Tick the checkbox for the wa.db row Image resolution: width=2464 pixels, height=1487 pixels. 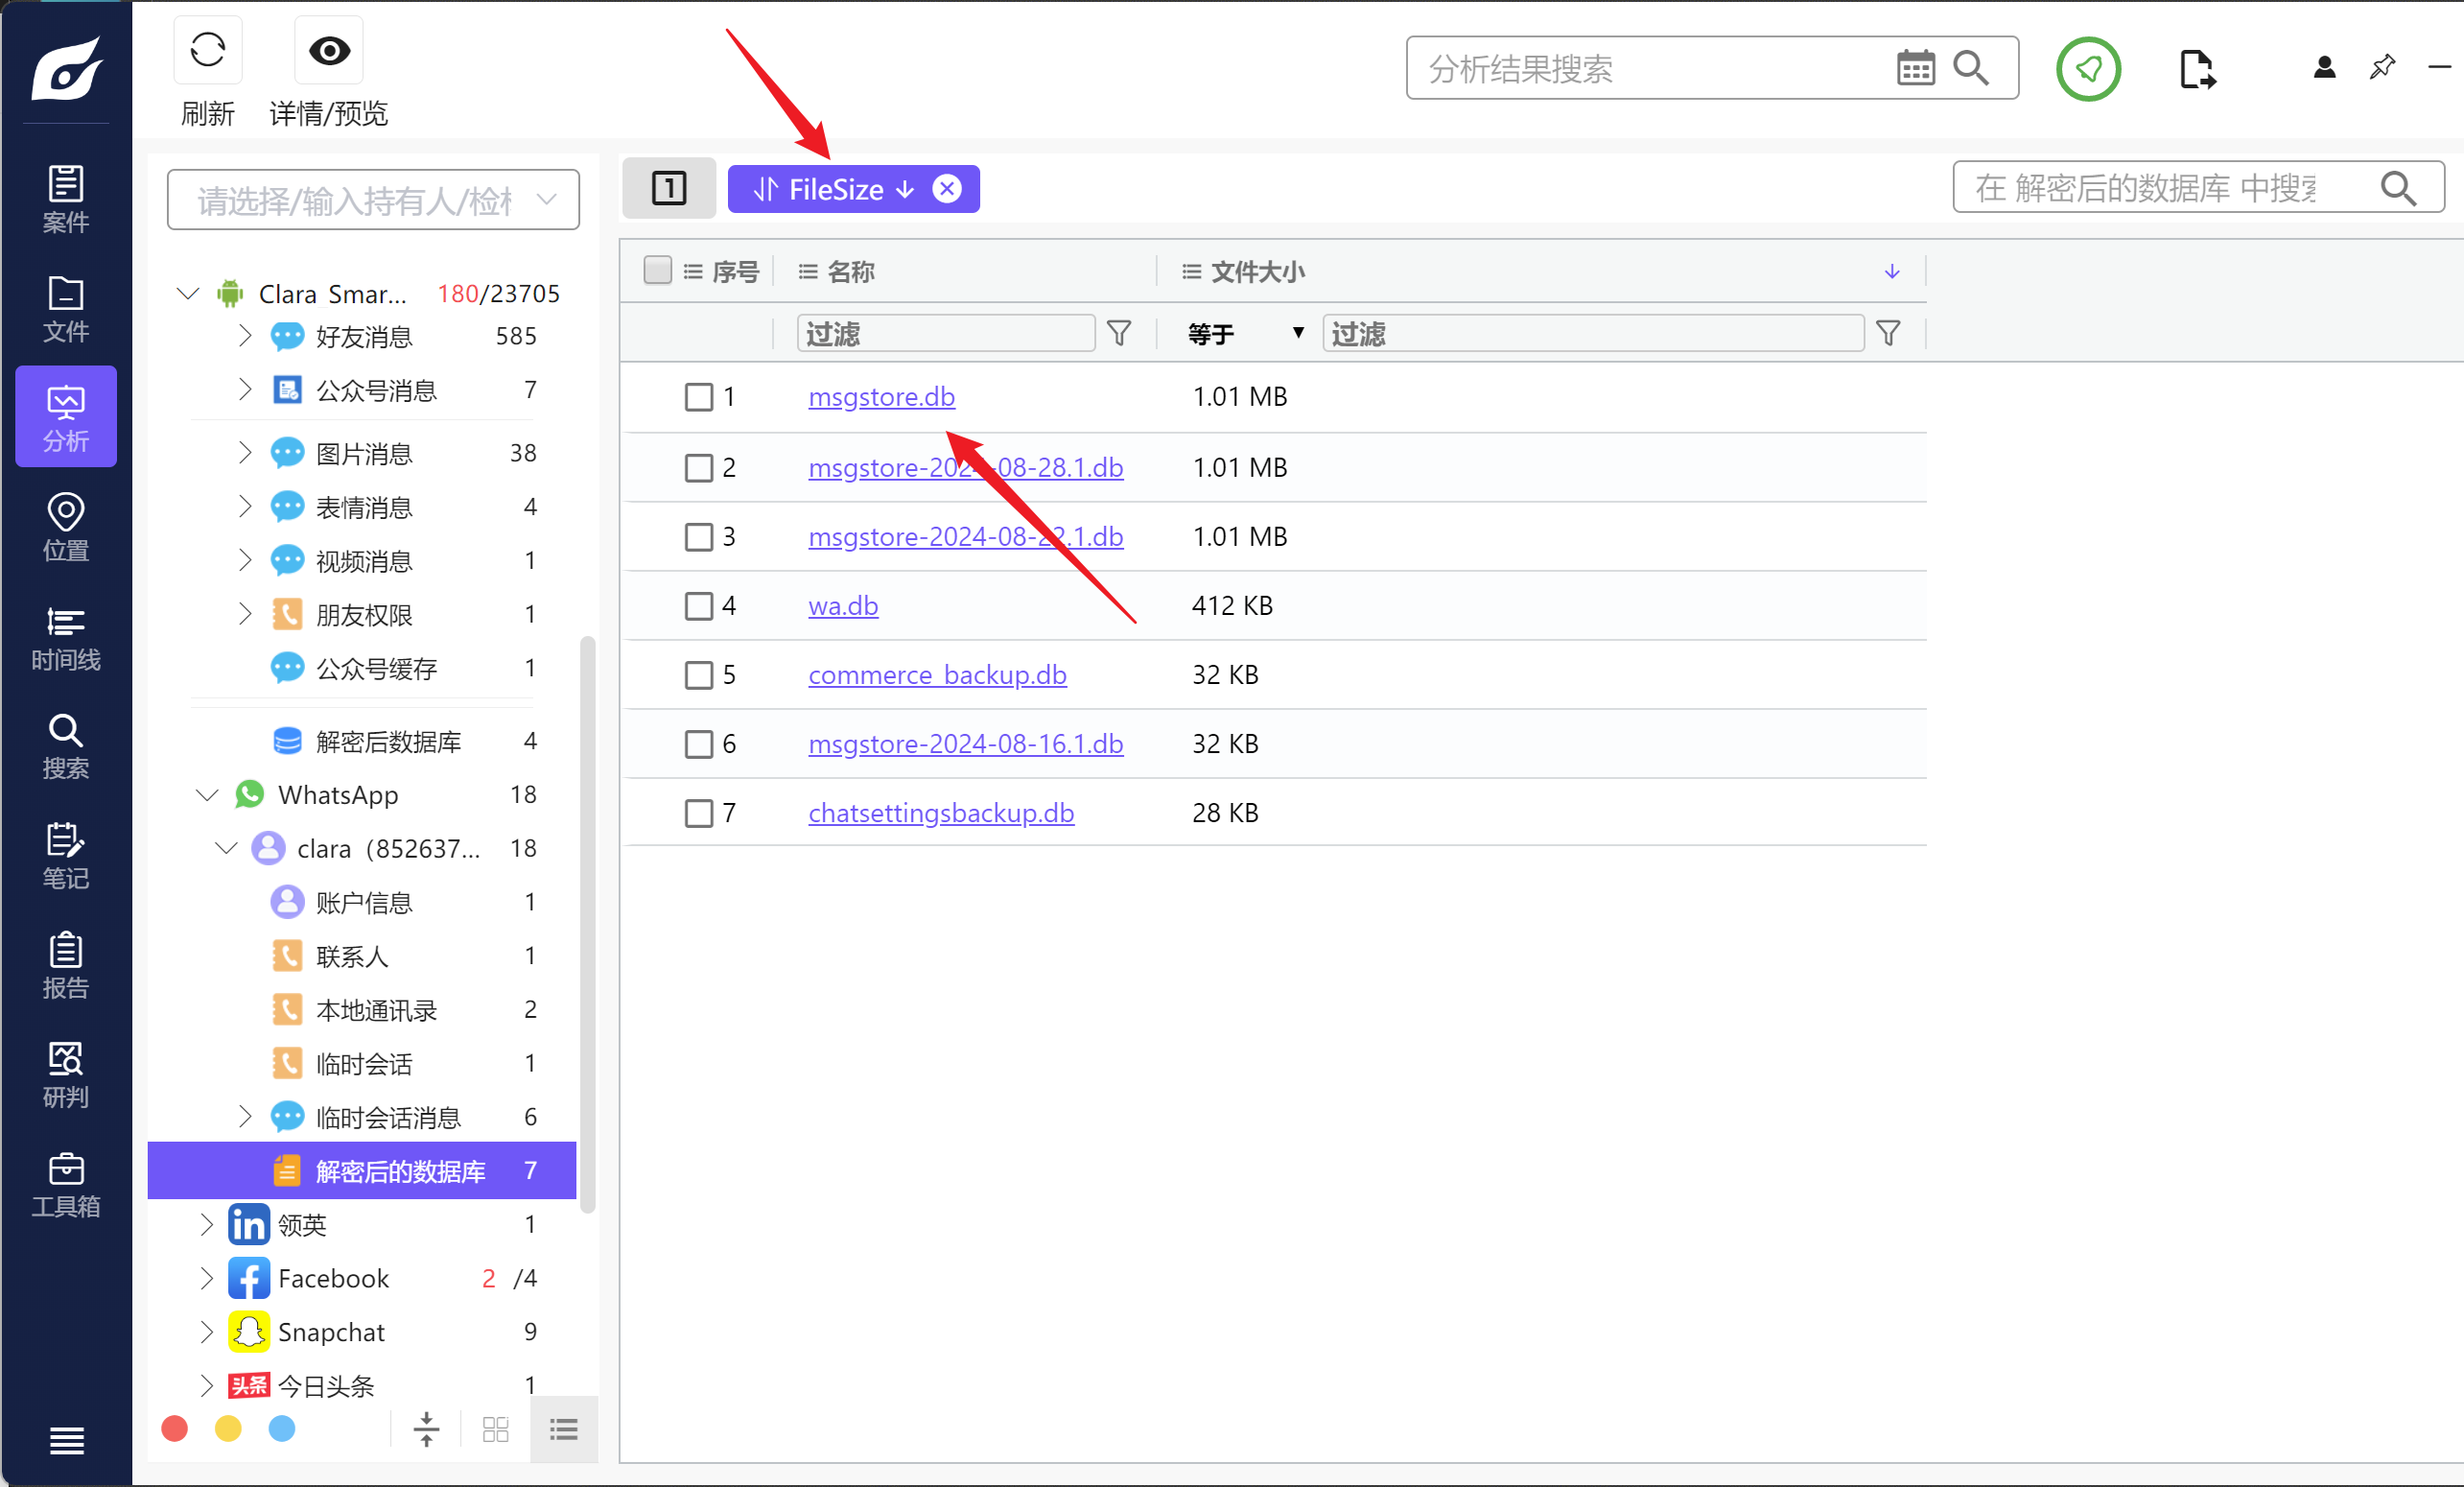tap(698, 607)
